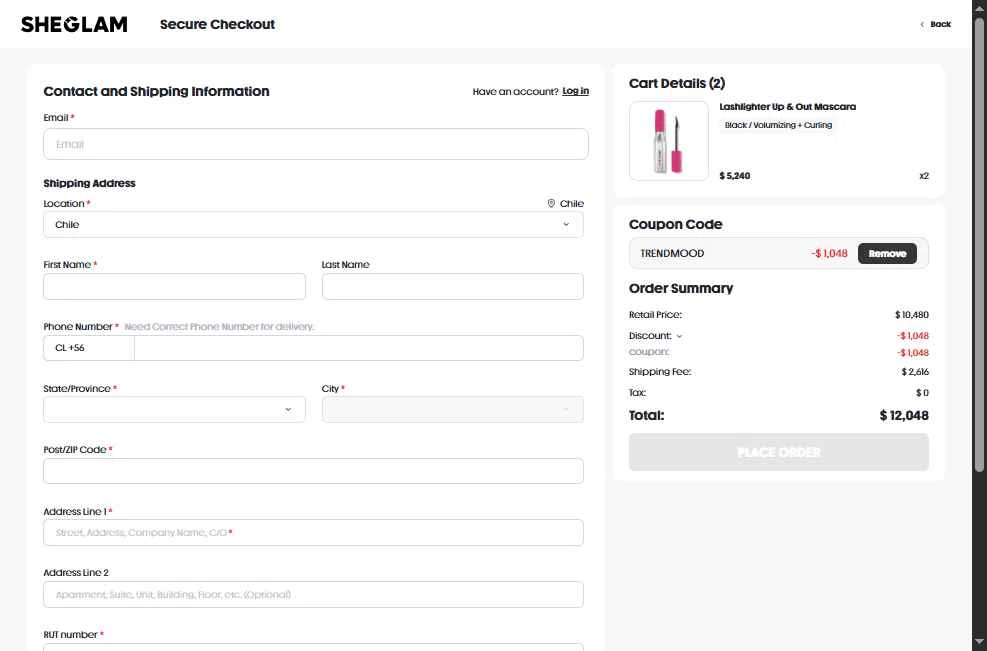Expand the Discount breakdown chevron
The height and width of the screenshot is (651, 987).
(679, 336)
